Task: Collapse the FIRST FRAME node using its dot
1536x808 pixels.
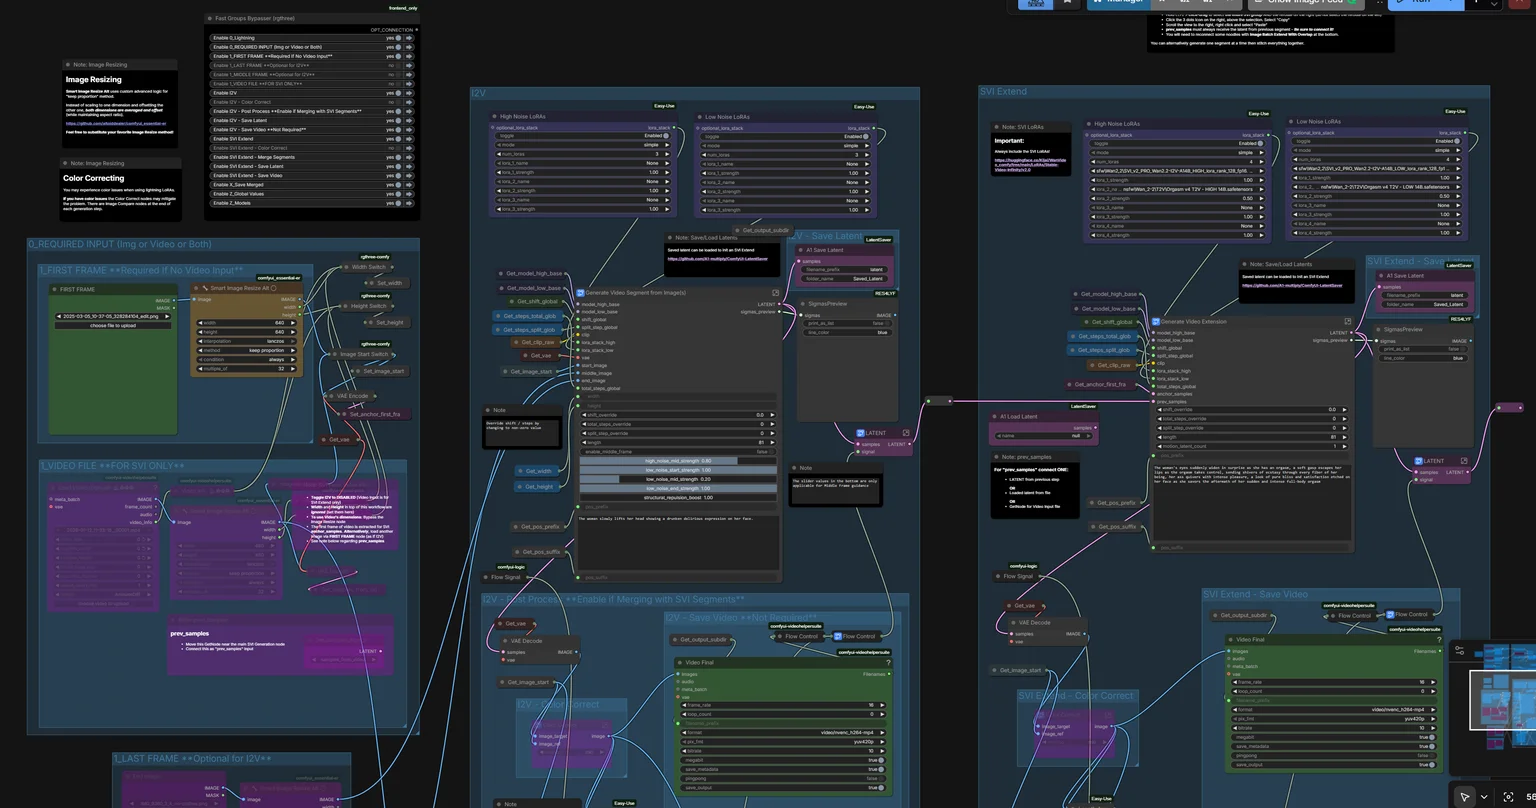Action: [55, 290]
